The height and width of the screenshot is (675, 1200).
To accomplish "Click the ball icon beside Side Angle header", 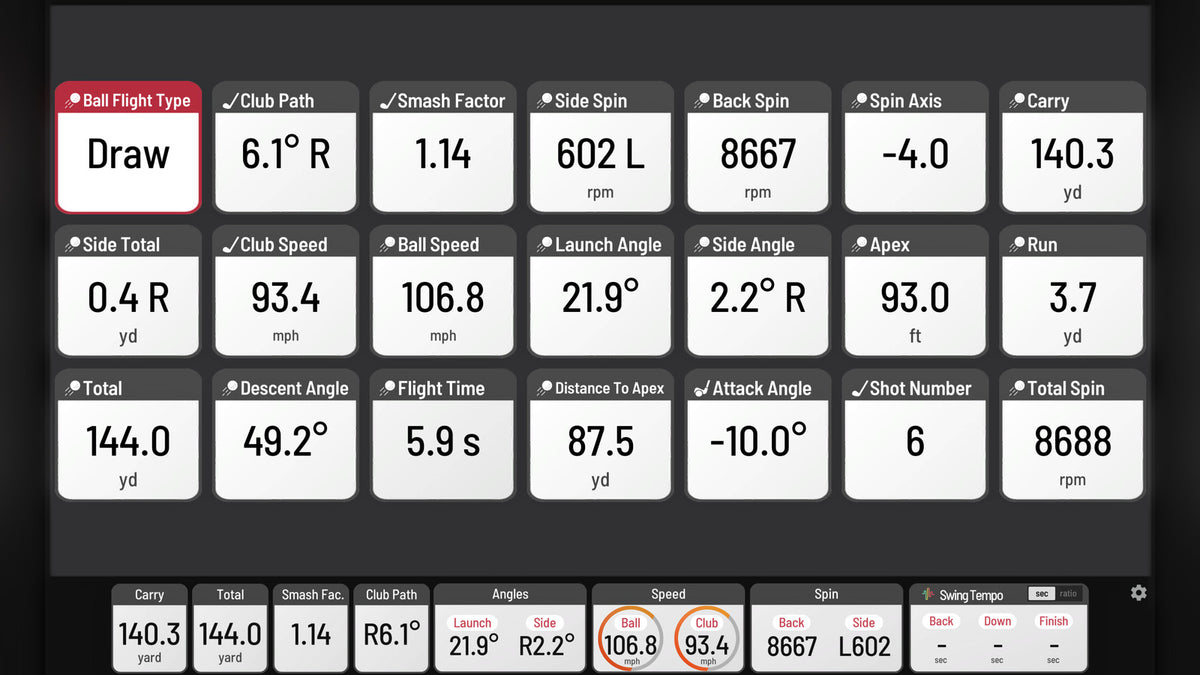I will pyautogui.click(x=703, y=245).
